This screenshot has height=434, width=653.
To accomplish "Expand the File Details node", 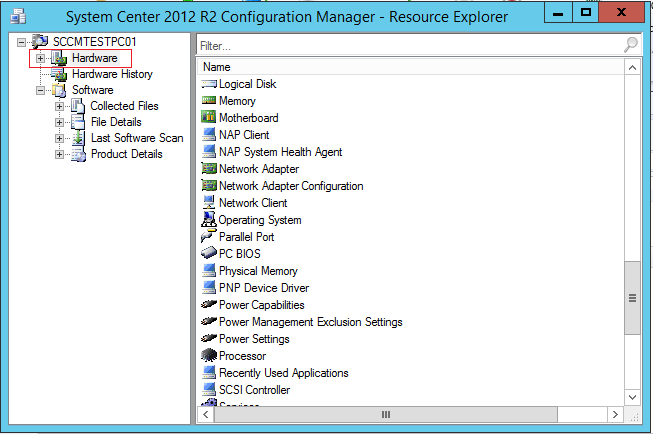I will click(x=59, y=122).
